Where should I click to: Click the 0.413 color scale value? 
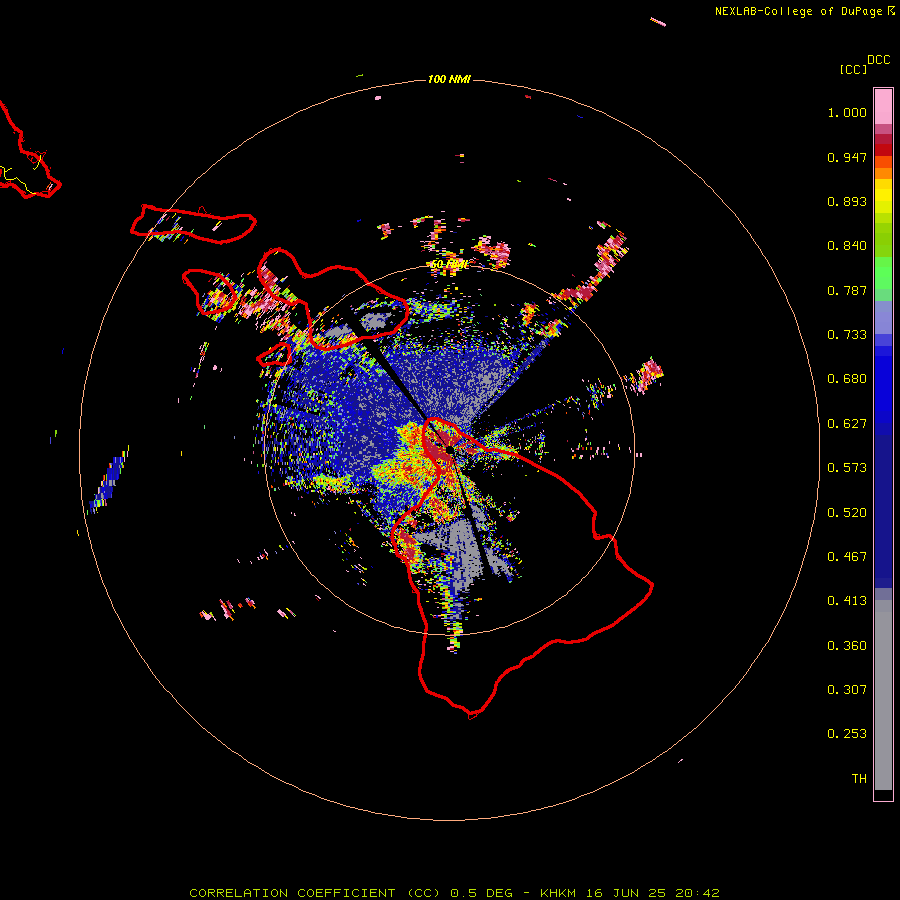coord(847,601)
